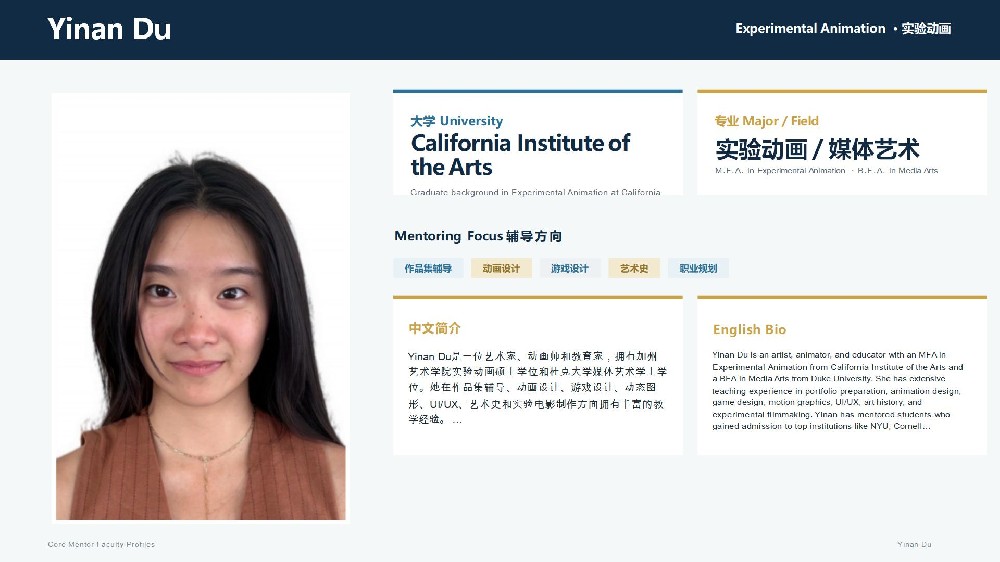Select the '游戏设计' tag
Image resolution: width=1000 pixels, height=562 pixels.
(570, 269)
